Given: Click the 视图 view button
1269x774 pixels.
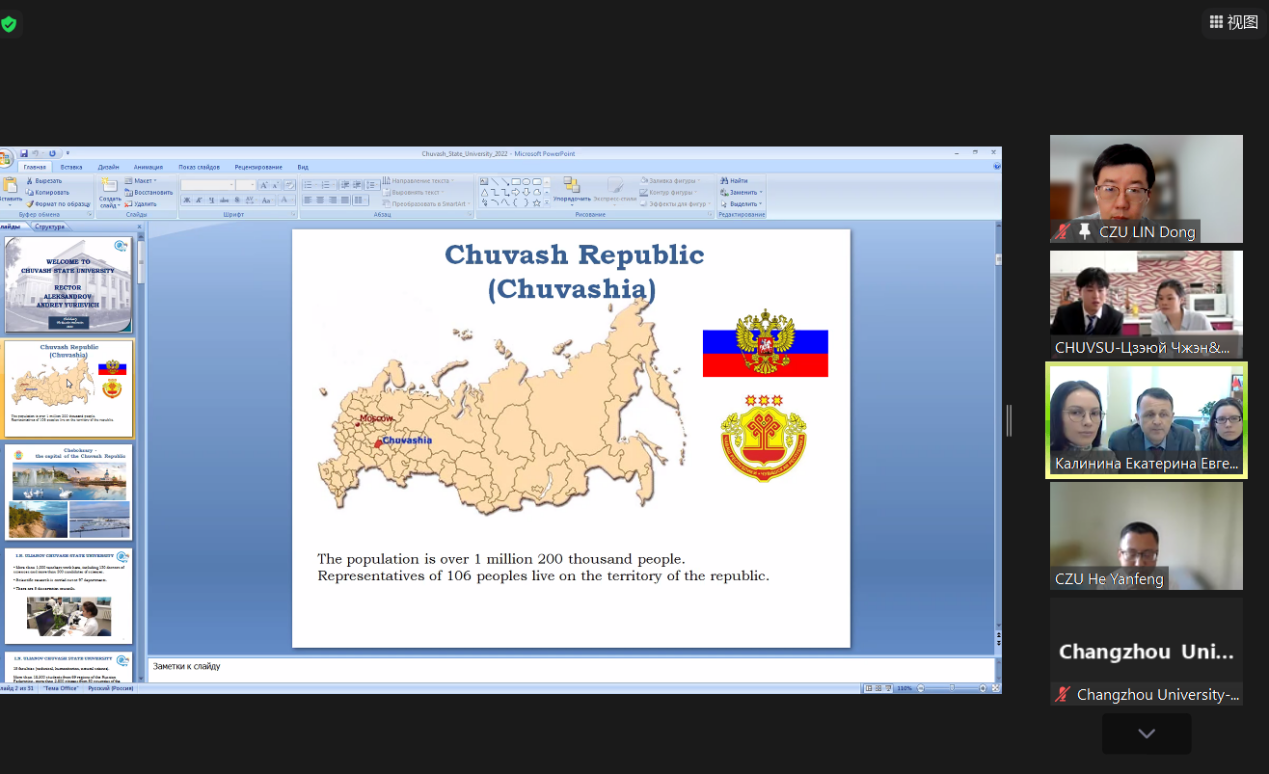Looking at the screenshot, I should click(1233, 22).
